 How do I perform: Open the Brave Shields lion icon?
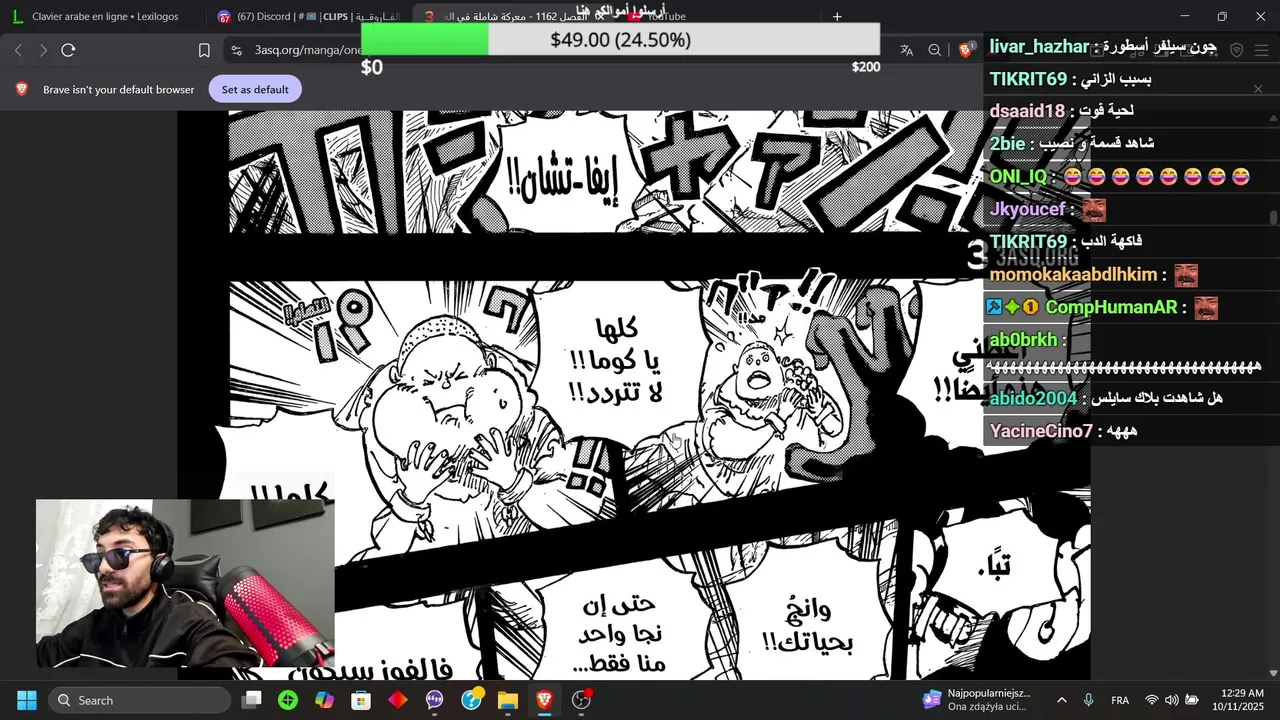tap(965, 50)
